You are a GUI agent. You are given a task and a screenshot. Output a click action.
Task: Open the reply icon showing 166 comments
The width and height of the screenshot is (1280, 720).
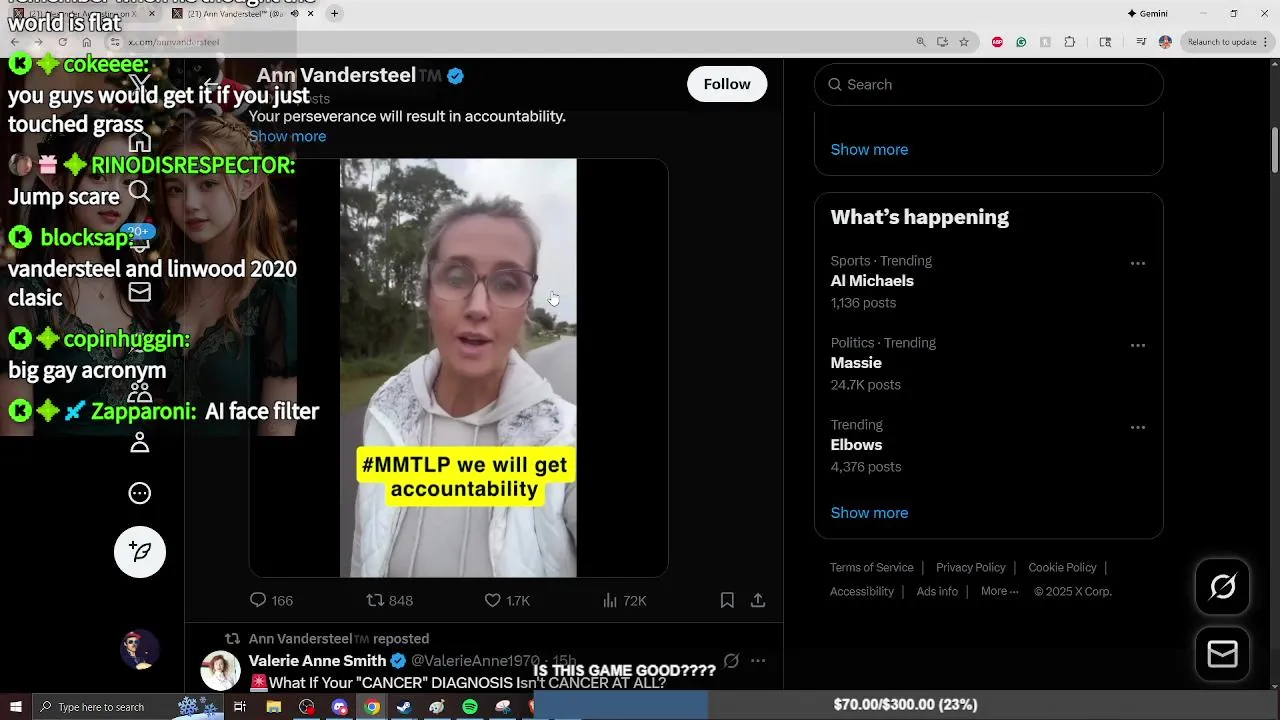coord(271,600)
